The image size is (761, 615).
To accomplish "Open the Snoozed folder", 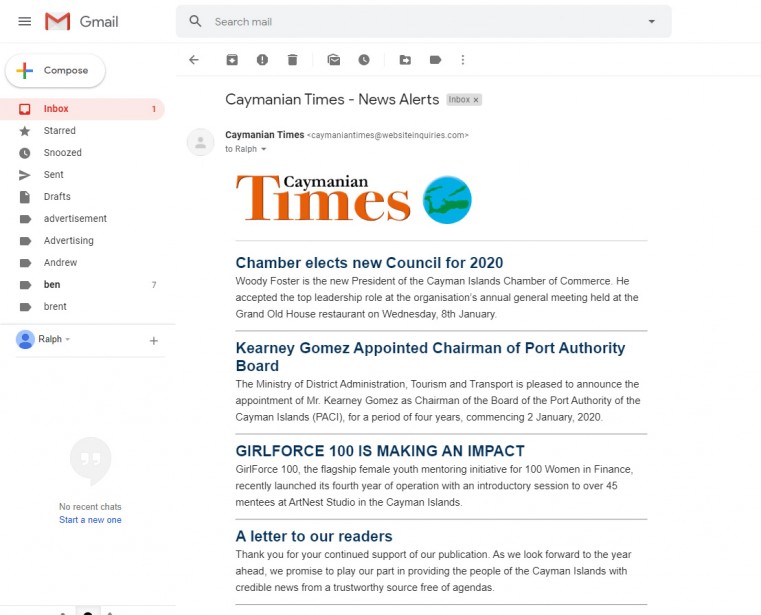I will tap(82, 152).
